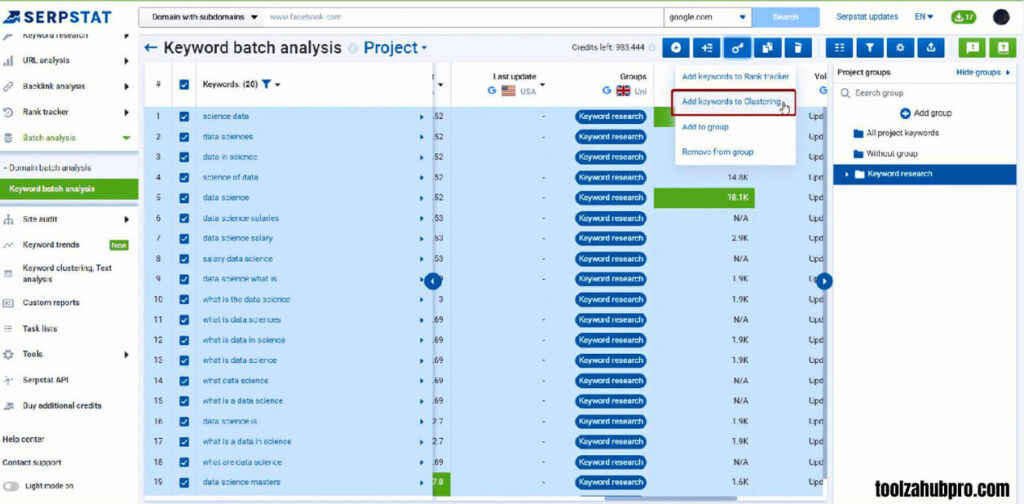Expand the Keyword research group tree item

(x=847, y=174)
